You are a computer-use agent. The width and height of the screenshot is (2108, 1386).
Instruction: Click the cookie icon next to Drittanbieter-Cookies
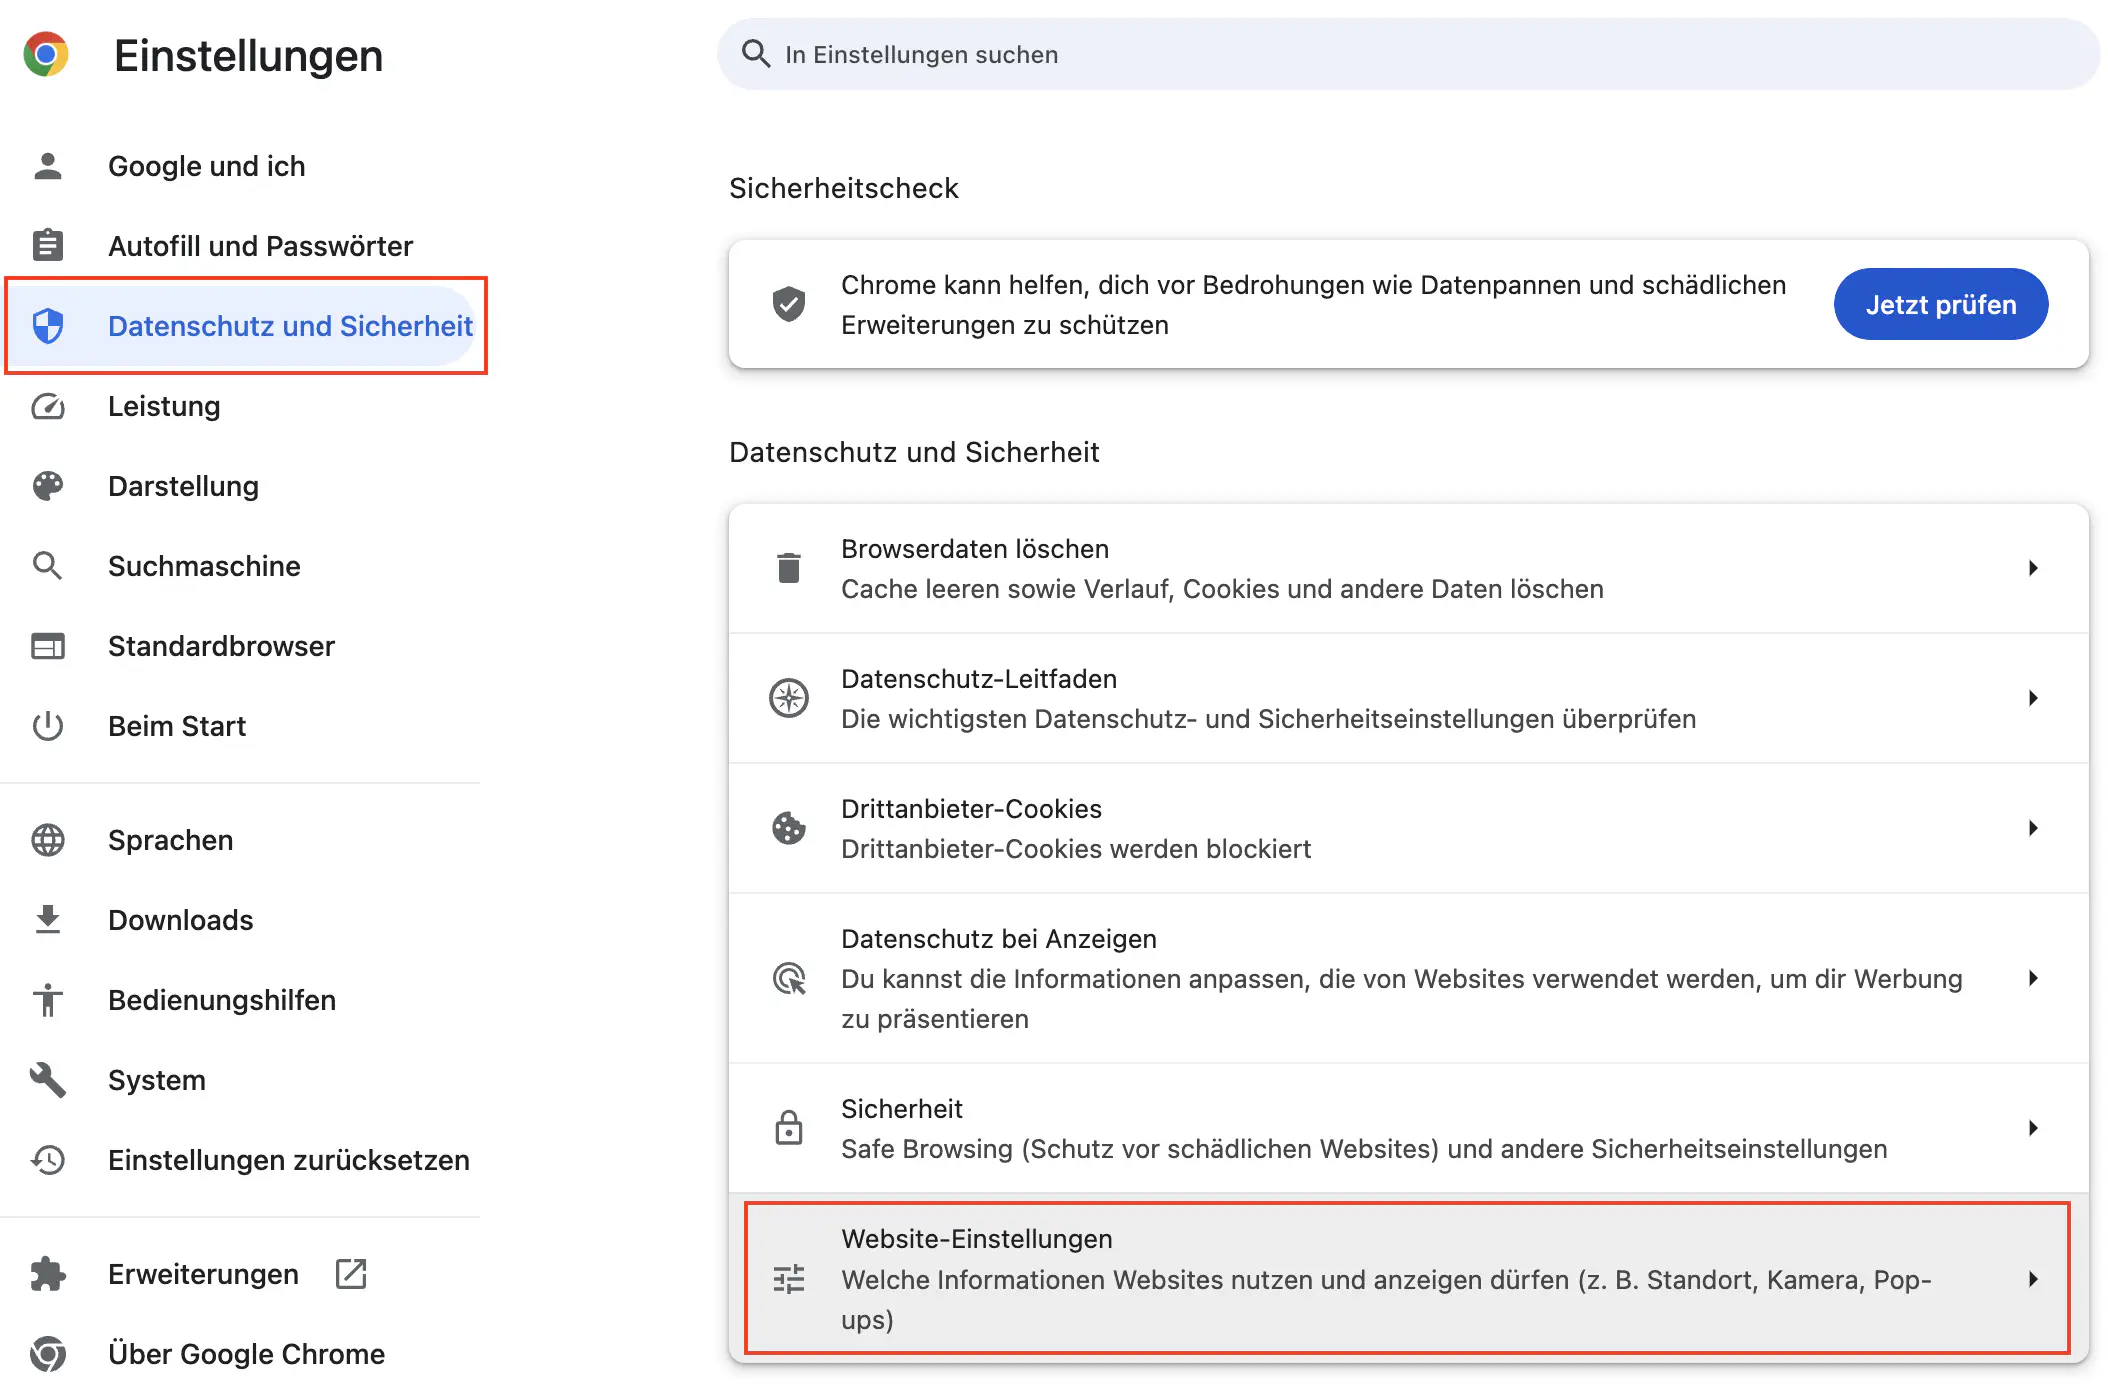(789, 828)
